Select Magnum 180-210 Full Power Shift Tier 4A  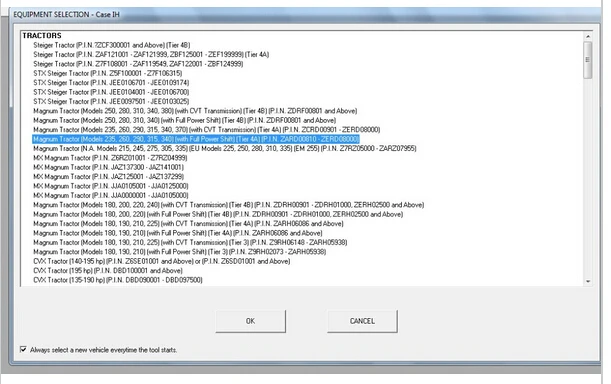[178, 233]
